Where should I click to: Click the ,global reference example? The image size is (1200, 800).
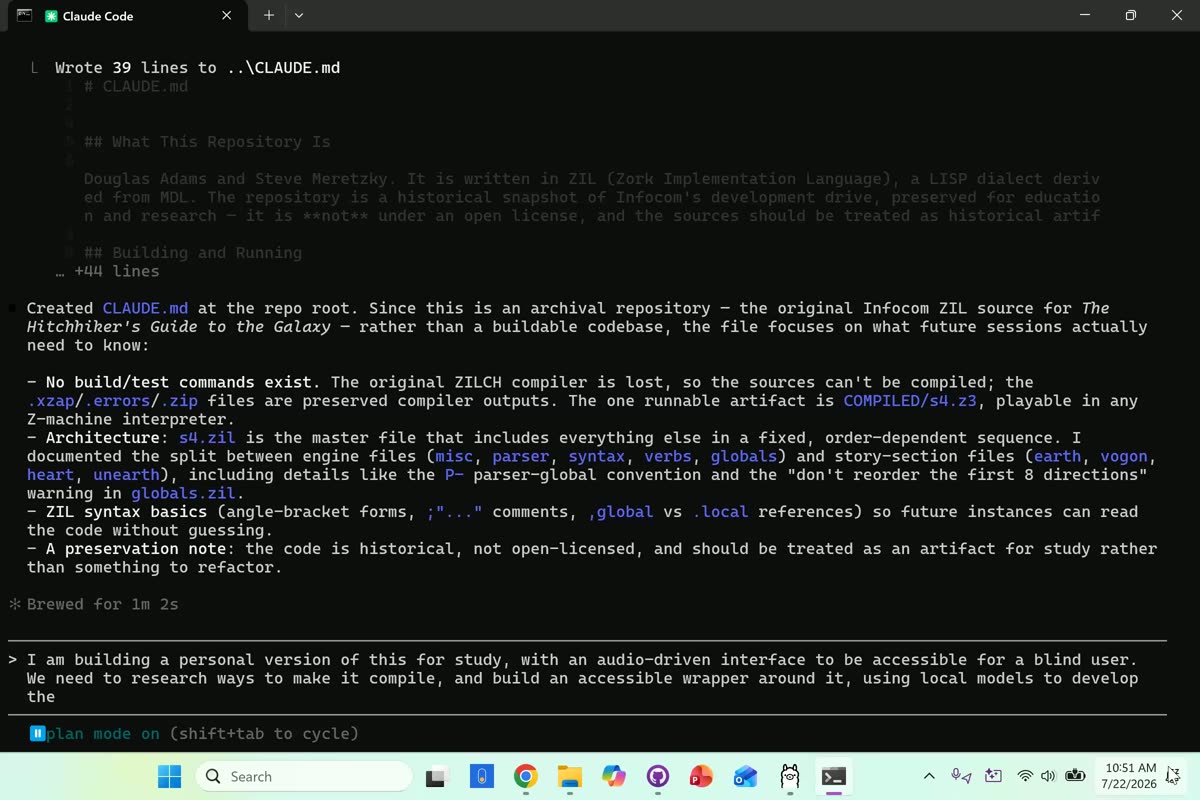(x=620, y=511)
